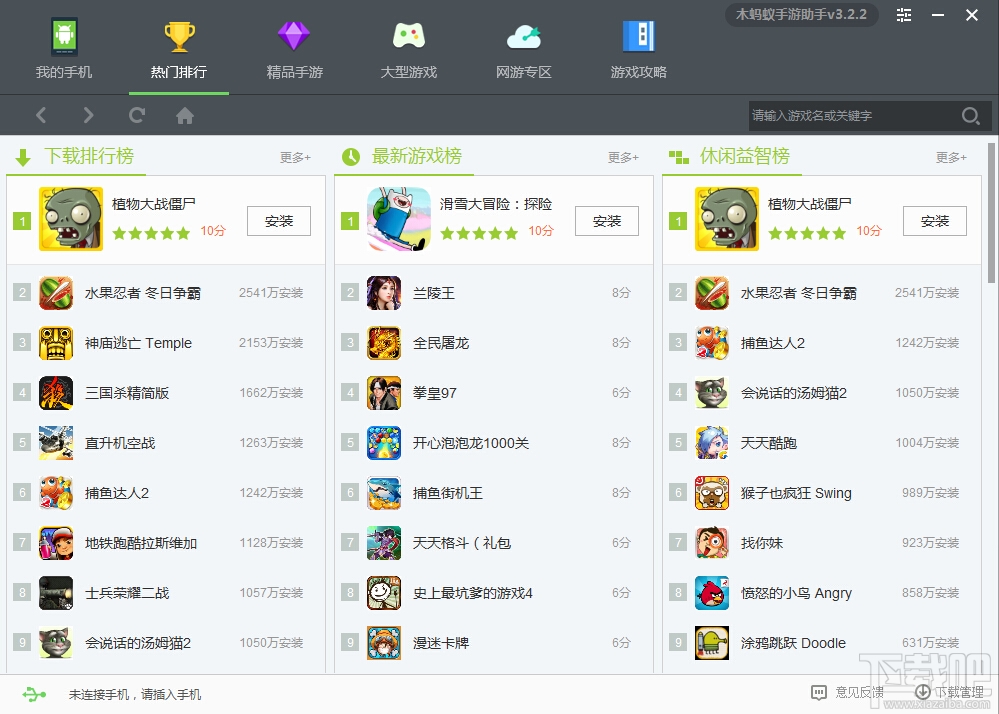Select 水果忍者 冬日争霸 title in 休闲益智榜

[798, 293]
